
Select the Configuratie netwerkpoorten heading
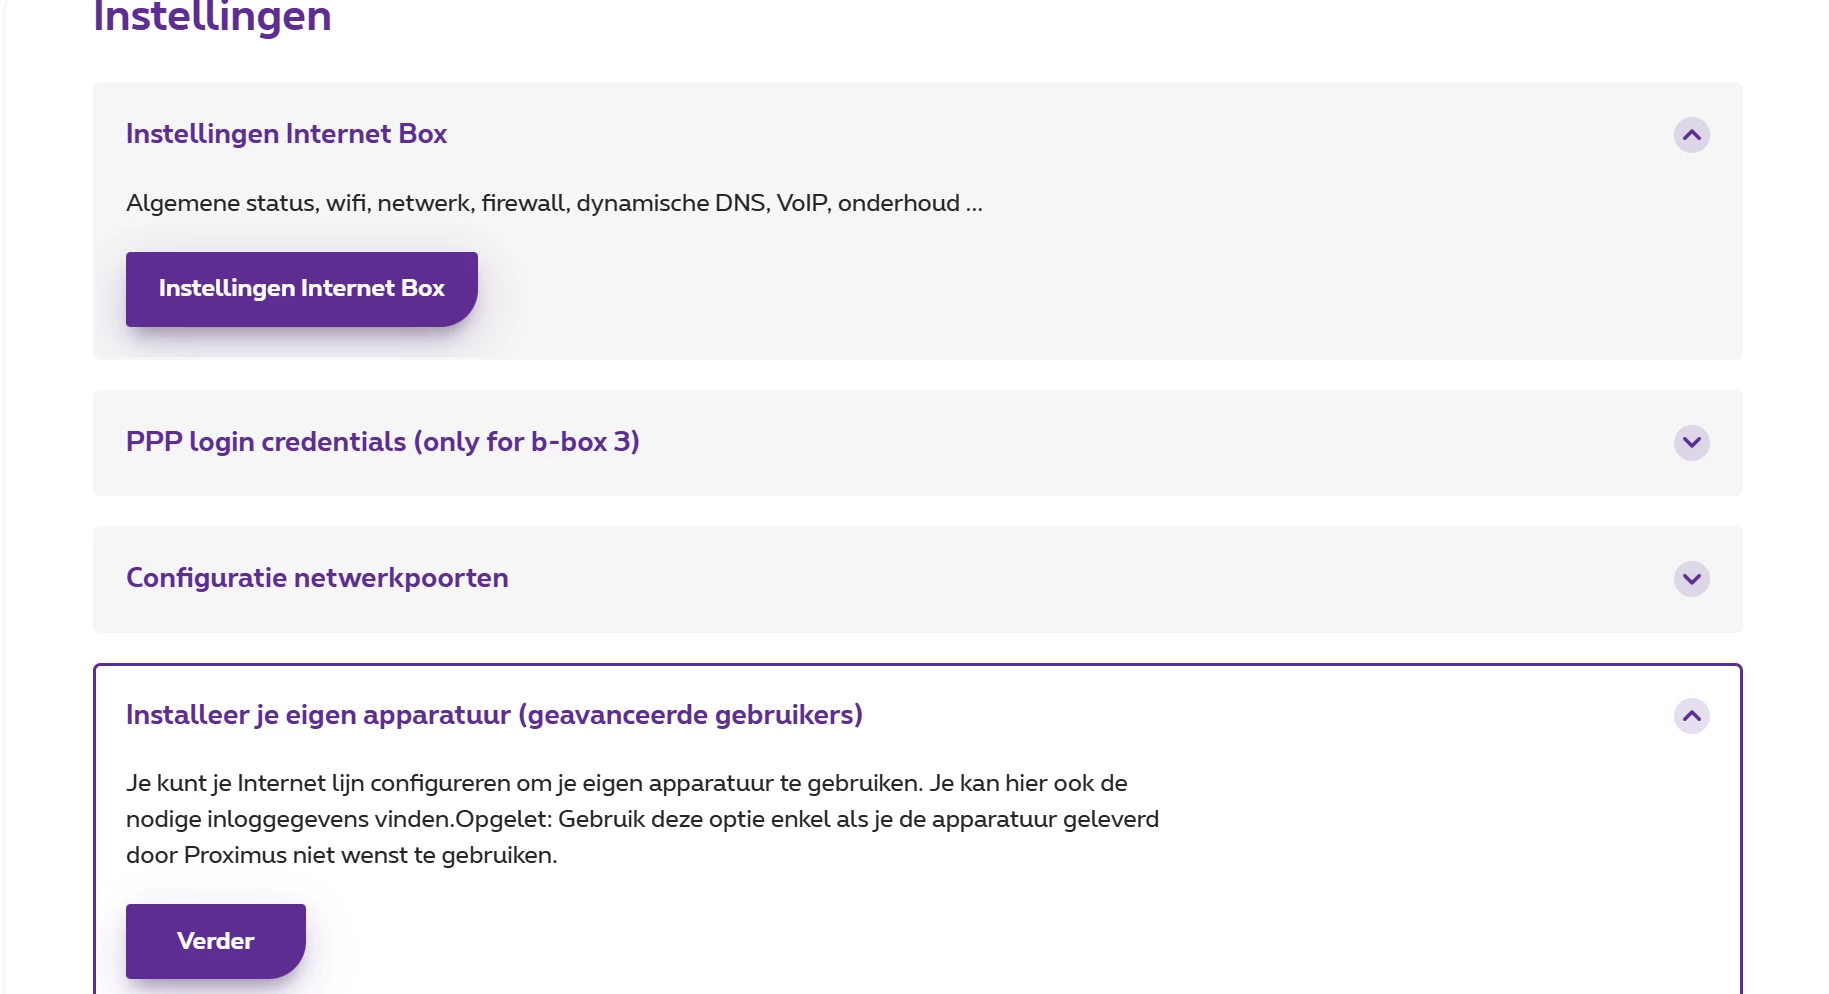pos(317,578)
